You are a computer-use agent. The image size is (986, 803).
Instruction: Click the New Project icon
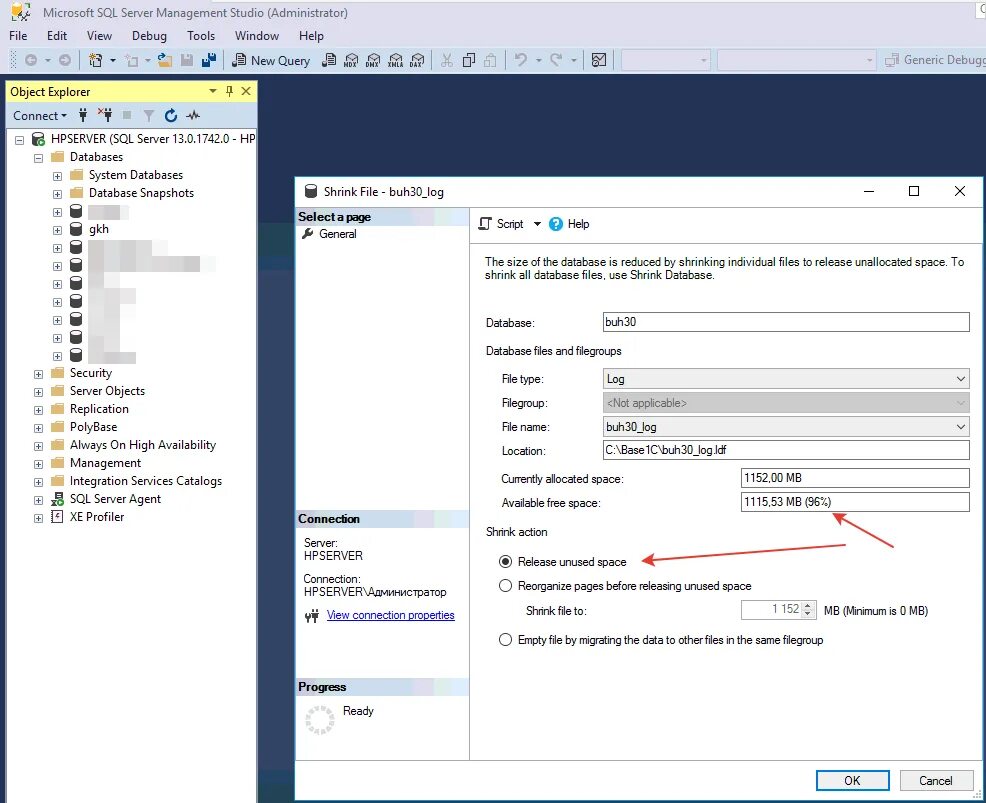95,60
